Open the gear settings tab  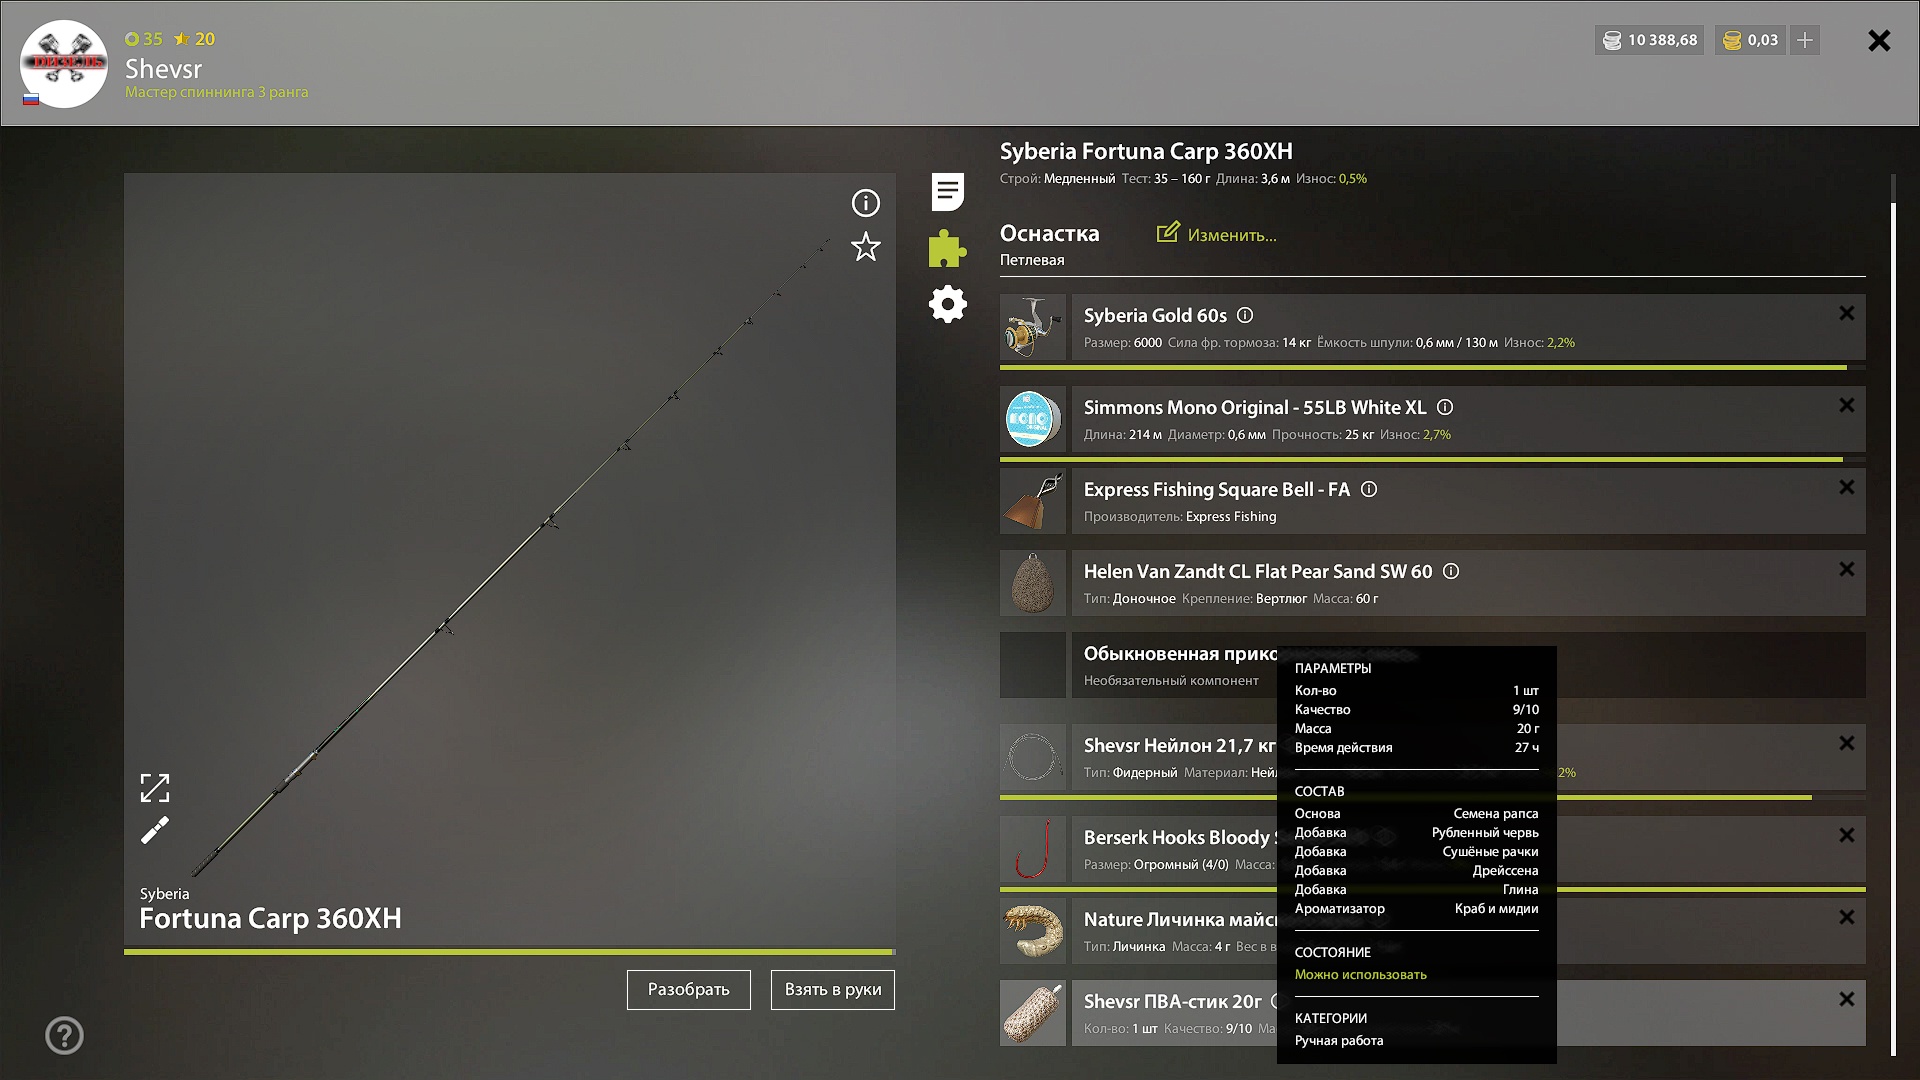(947, 304)
